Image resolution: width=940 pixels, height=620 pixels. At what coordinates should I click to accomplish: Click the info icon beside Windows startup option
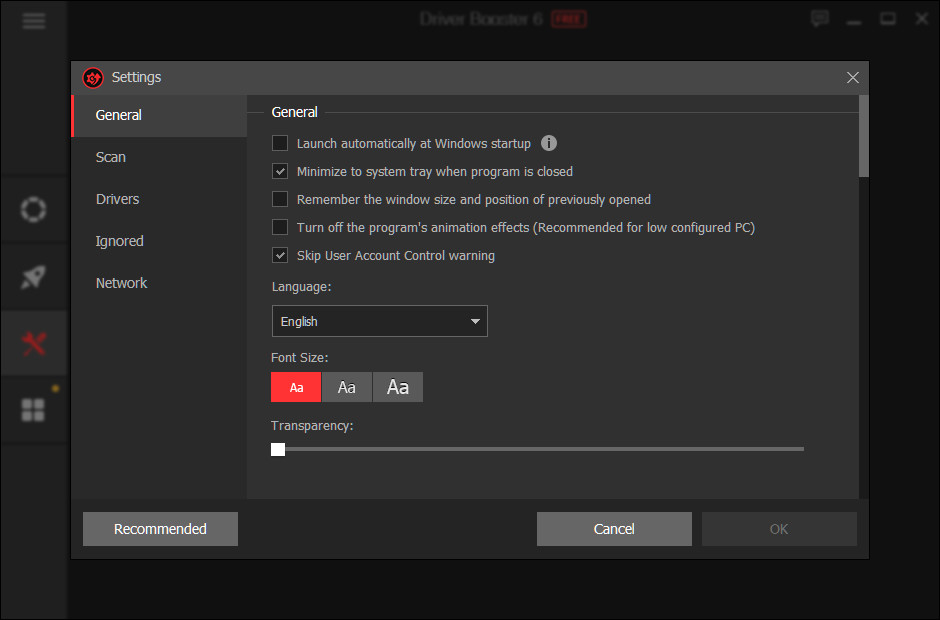pos(549,143)
